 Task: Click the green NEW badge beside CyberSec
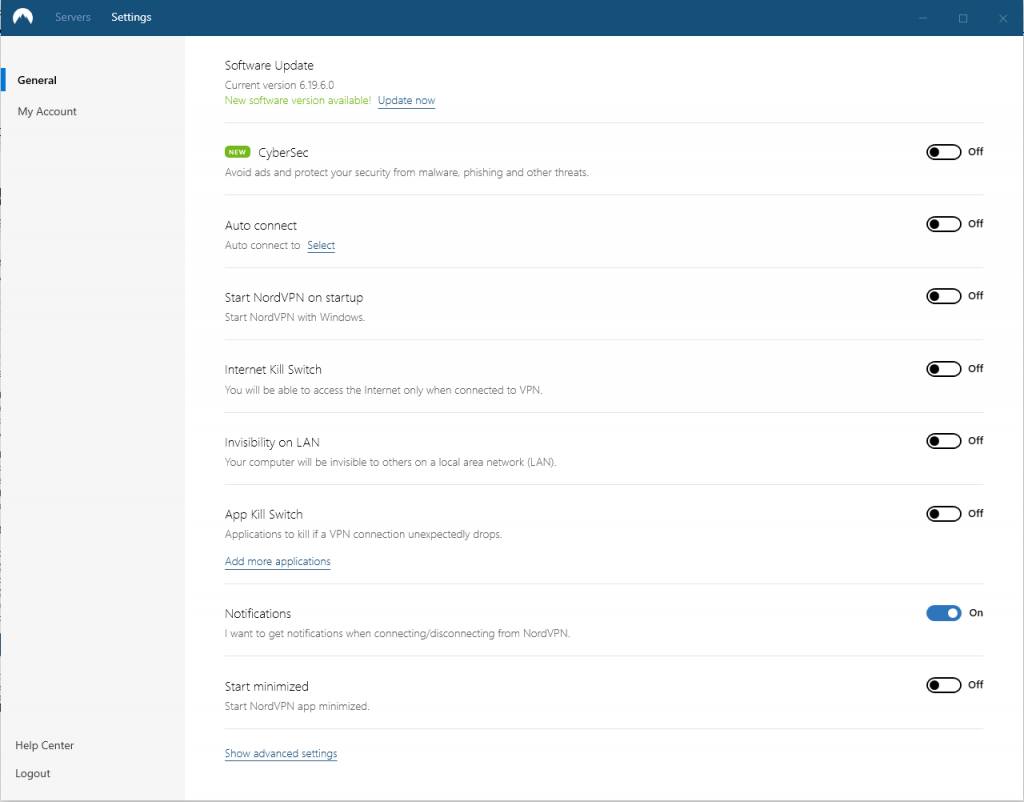pos(237,152)
